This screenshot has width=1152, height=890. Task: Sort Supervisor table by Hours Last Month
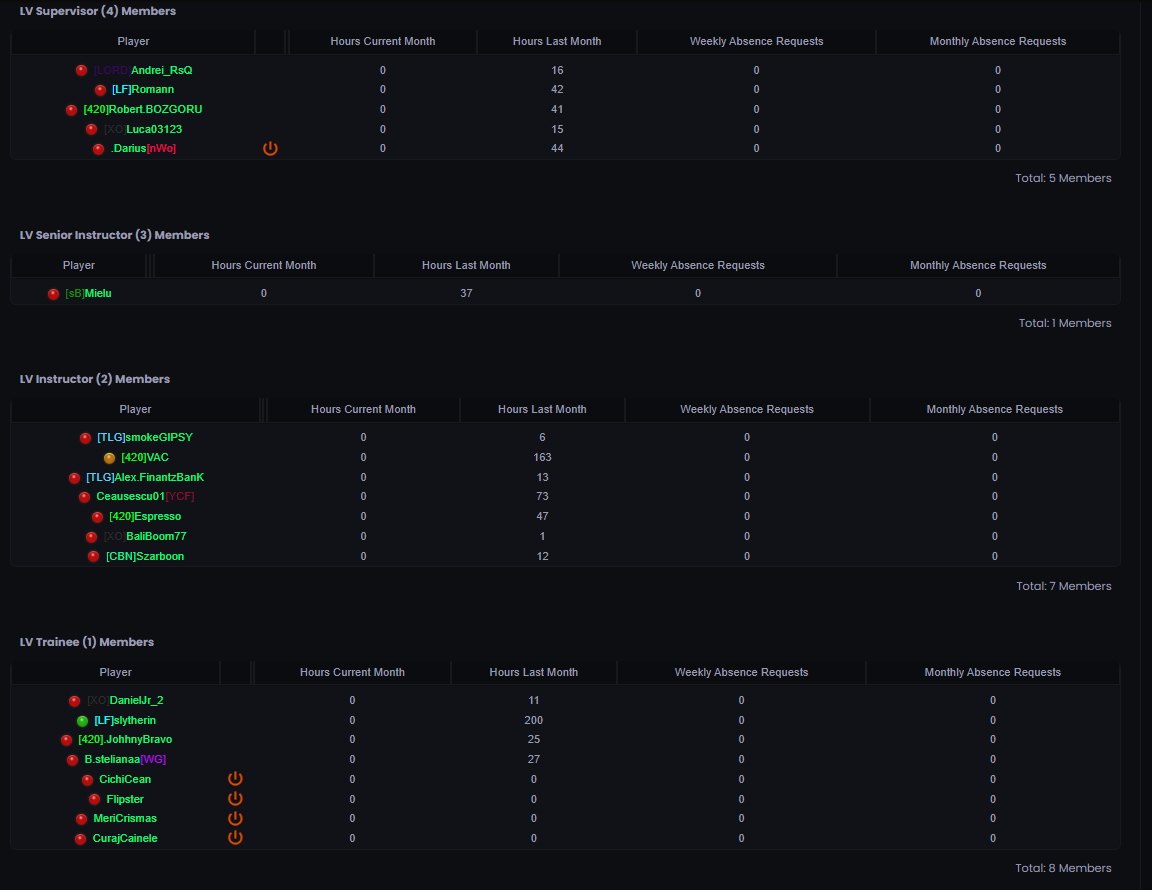click(x=557, y=41)
